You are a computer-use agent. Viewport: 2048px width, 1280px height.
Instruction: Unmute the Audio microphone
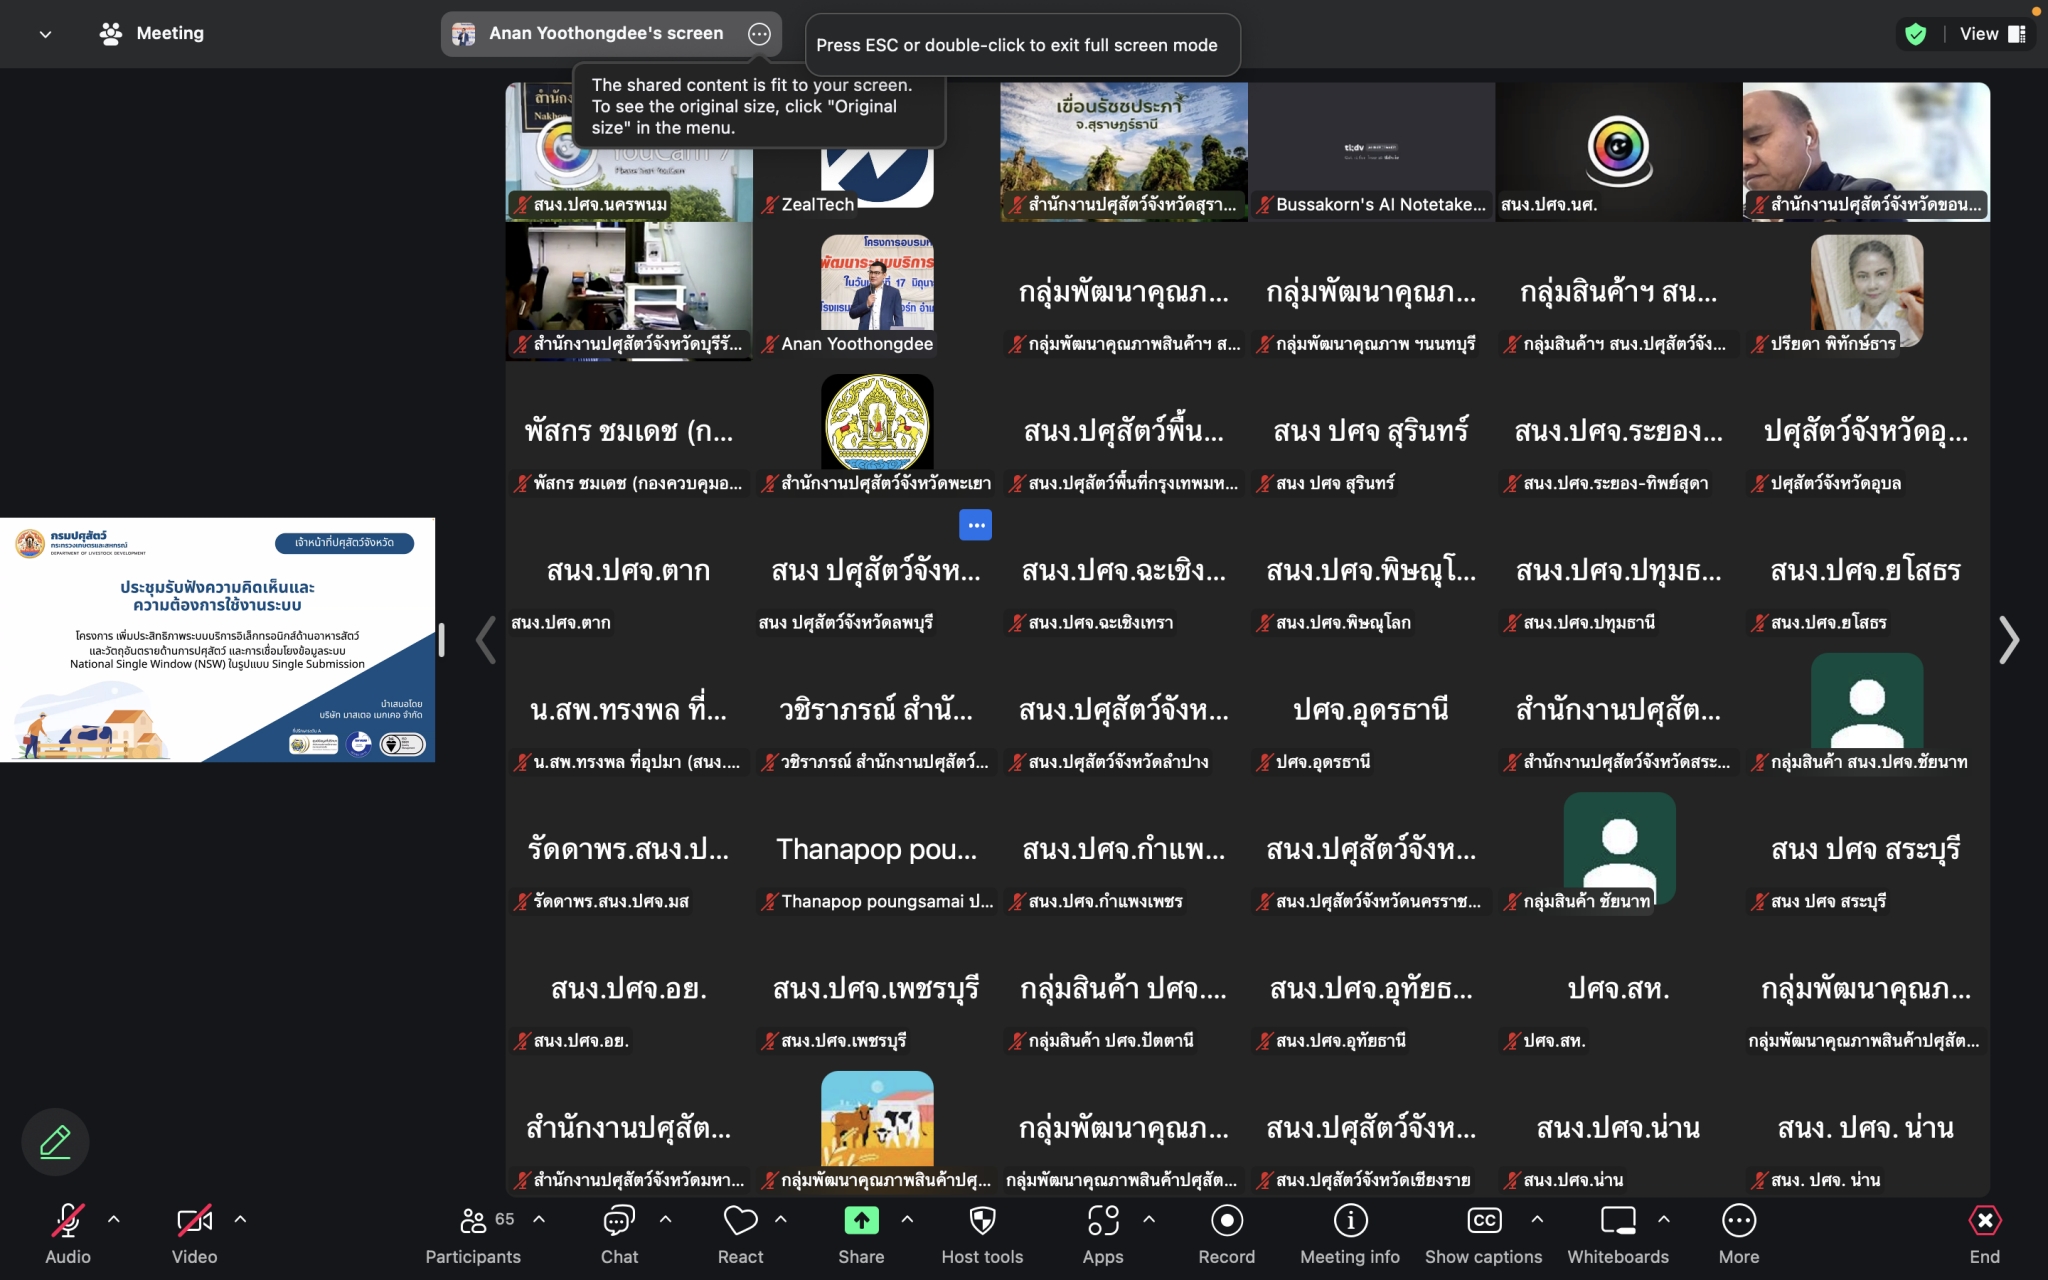(67, 1221)
